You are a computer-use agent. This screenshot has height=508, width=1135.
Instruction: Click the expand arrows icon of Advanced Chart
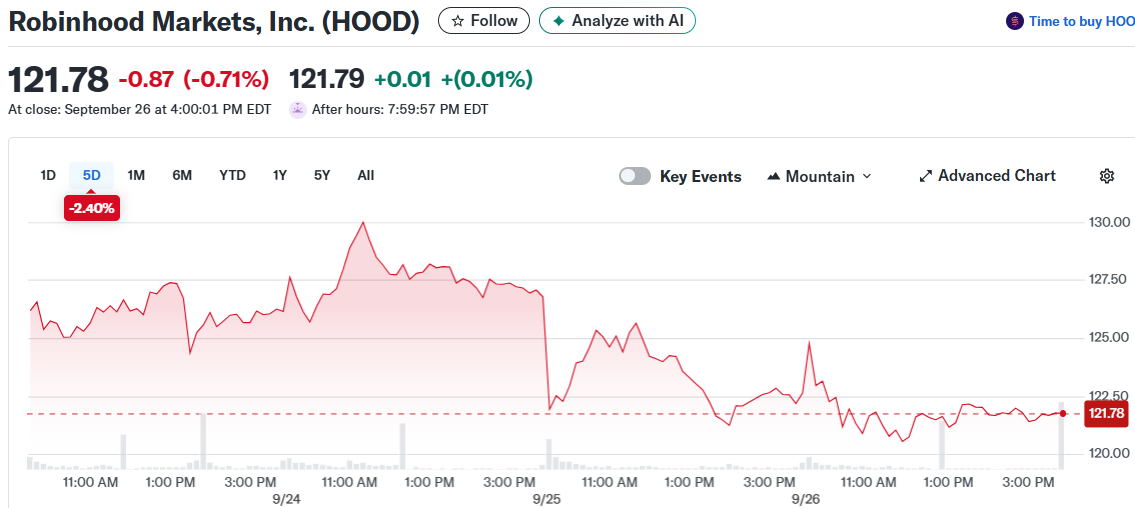pos(925,176)
